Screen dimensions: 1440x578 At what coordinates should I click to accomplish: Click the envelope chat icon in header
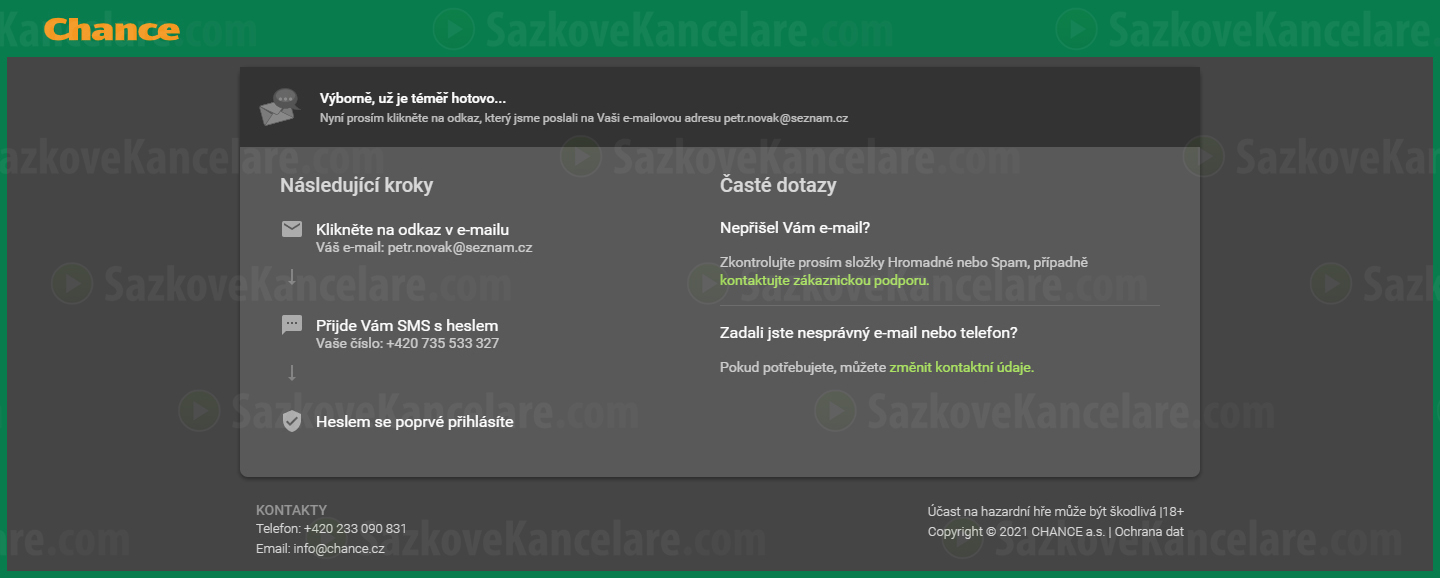point(280,107)
